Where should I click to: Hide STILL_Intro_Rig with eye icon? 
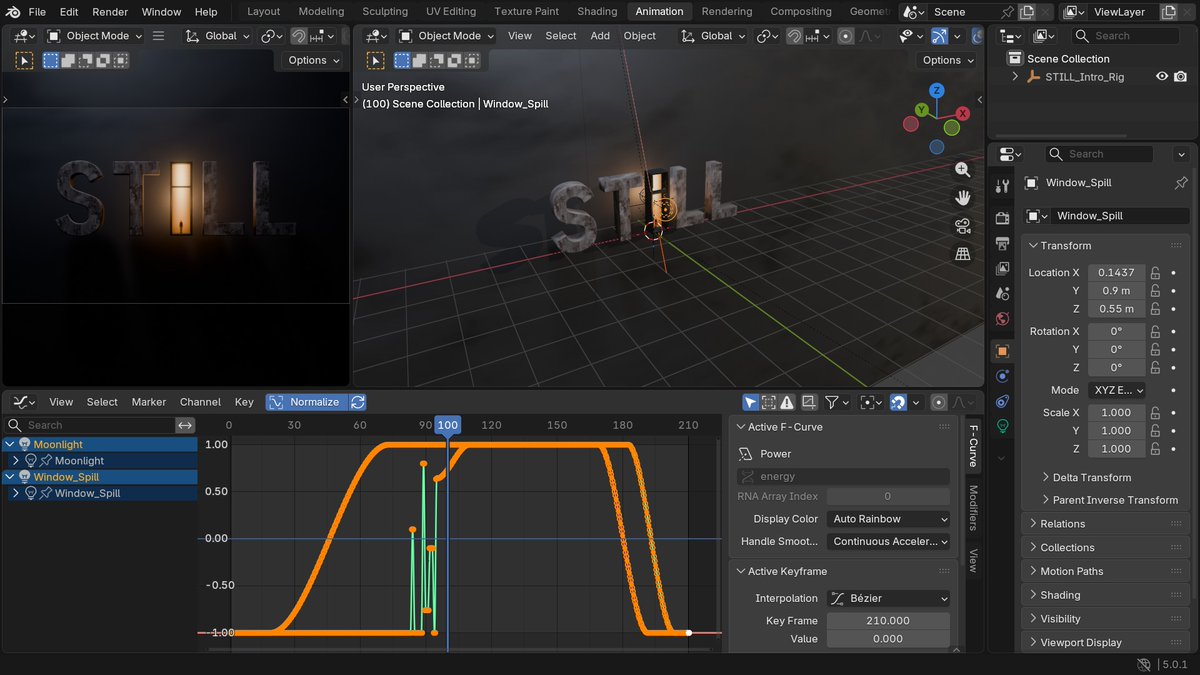coord(1162,77)
